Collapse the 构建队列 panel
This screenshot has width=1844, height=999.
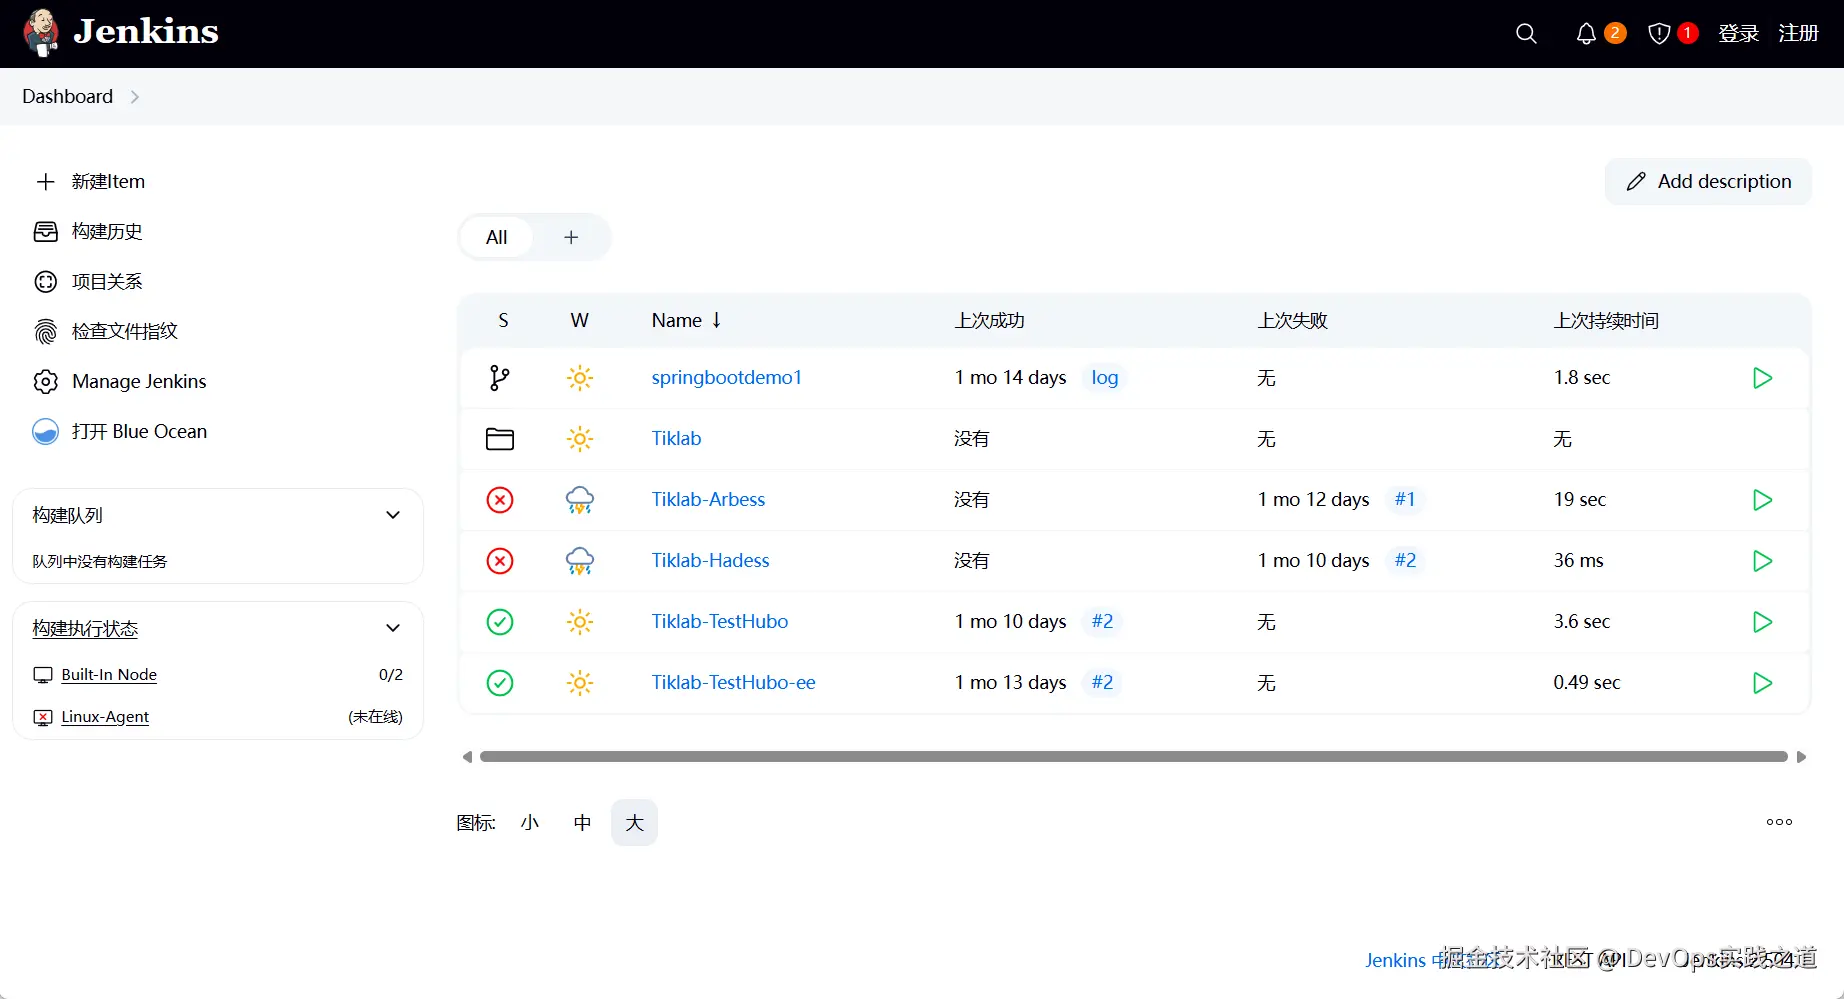point(393,515)
